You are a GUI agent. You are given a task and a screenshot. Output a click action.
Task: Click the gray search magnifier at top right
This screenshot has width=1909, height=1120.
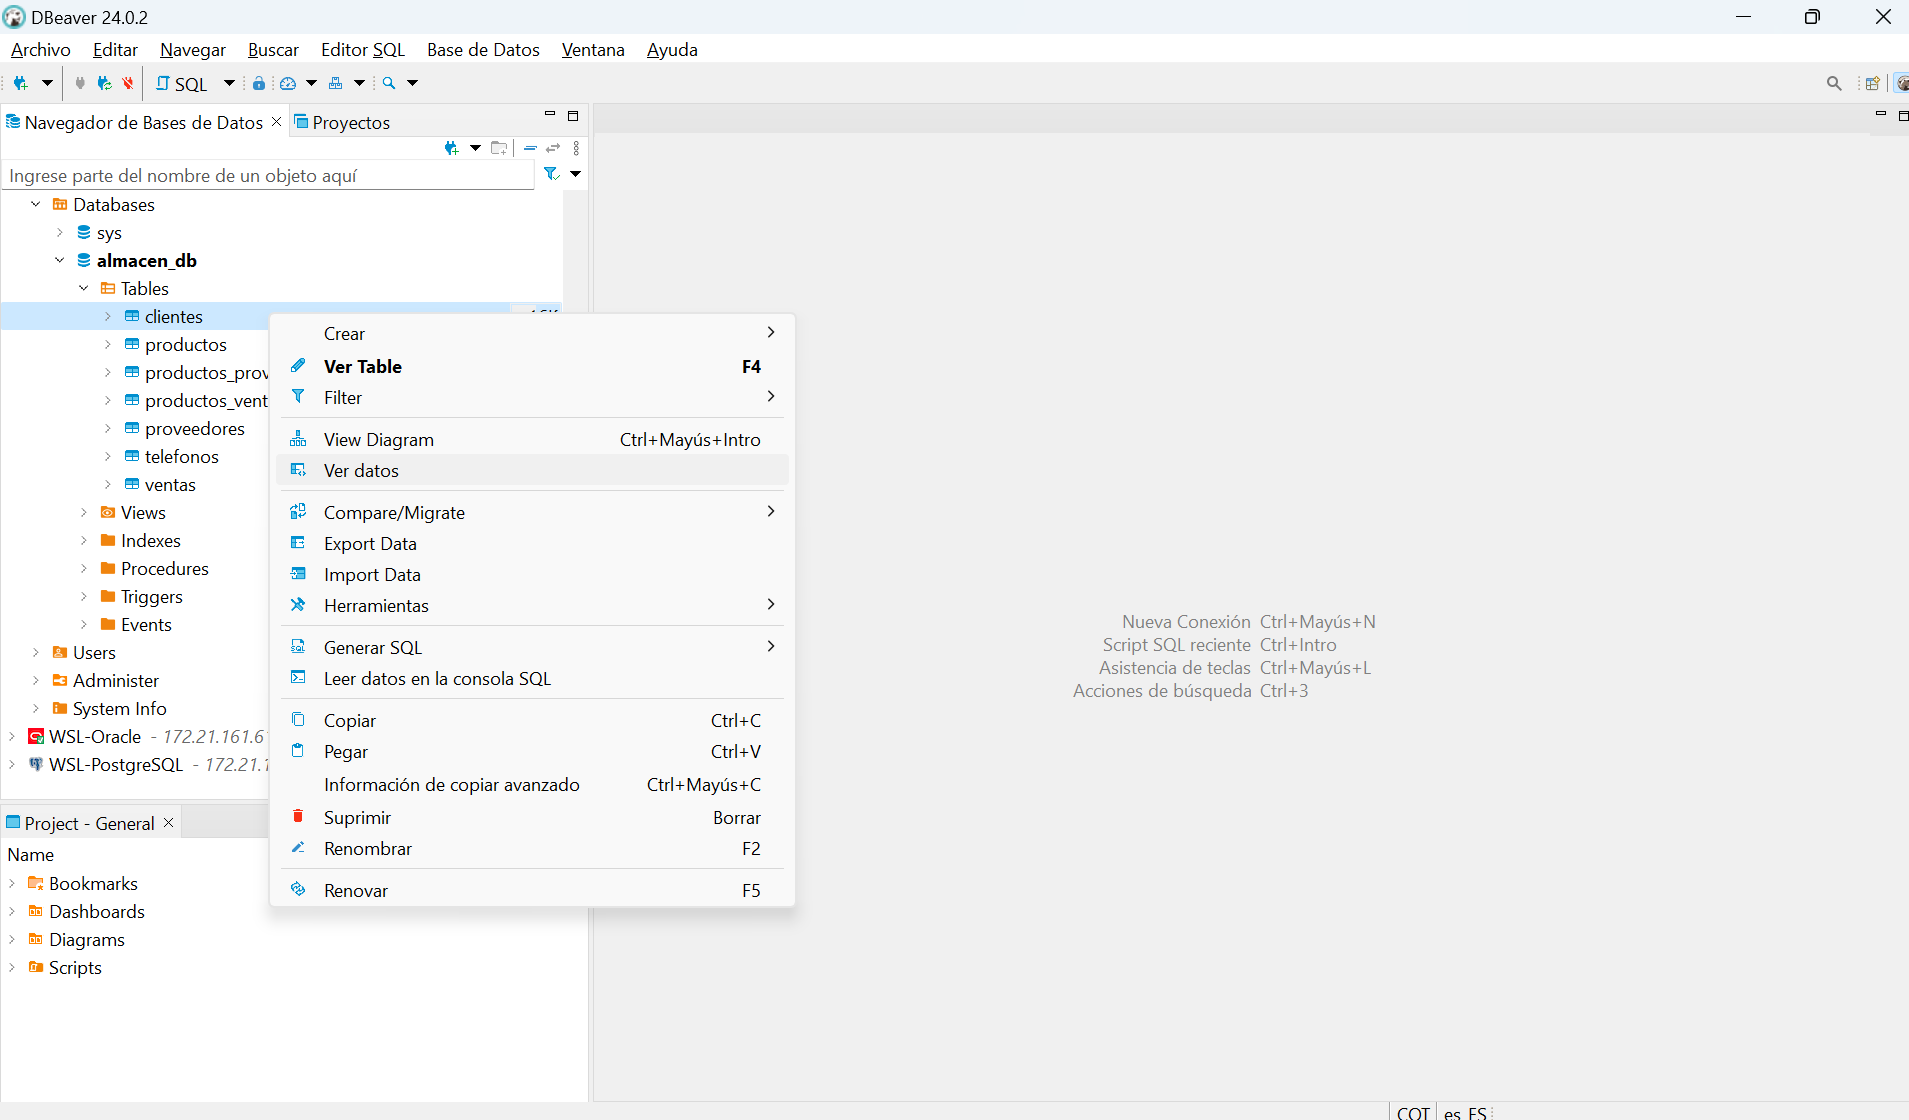(x=1834, y=83)
